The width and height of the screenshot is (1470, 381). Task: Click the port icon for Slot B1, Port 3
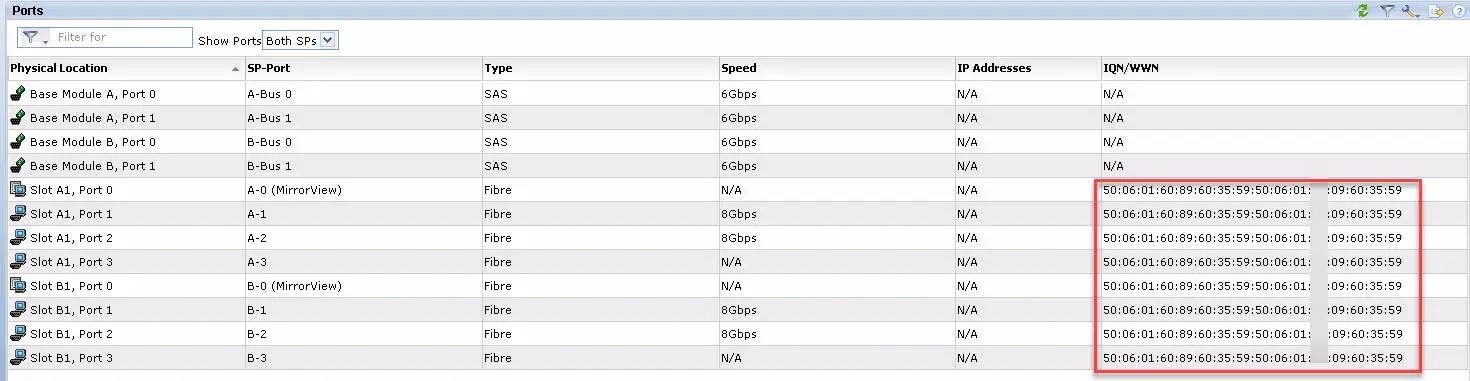pyautogui.click(x=18, y=357)
